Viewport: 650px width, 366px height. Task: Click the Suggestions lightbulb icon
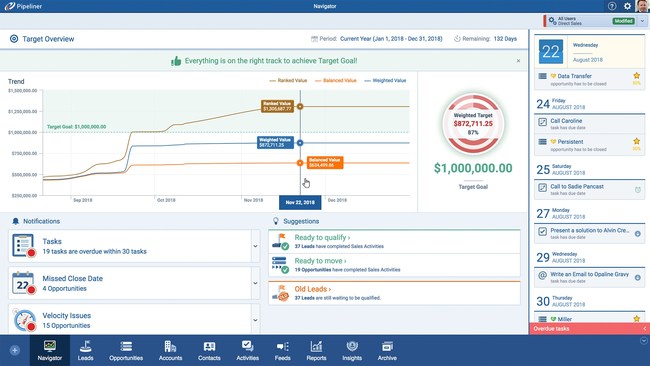pyautogui.click(x=276, y=221)
